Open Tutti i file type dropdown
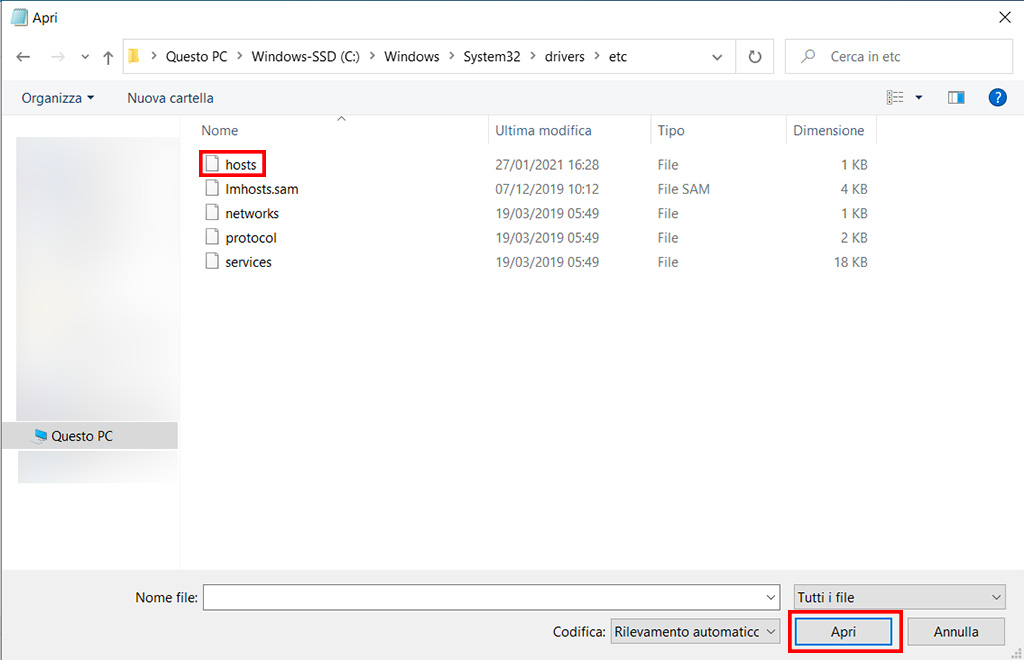 click(899, 597)
